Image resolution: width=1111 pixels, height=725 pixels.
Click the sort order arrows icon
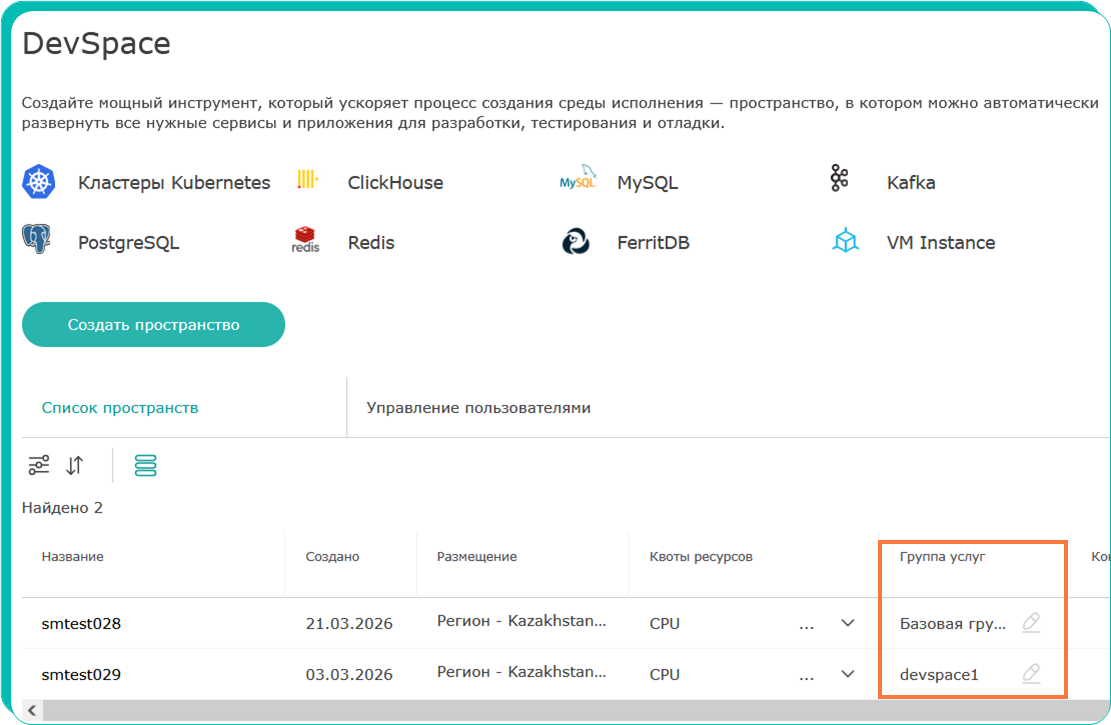click(x=75, y=465)
